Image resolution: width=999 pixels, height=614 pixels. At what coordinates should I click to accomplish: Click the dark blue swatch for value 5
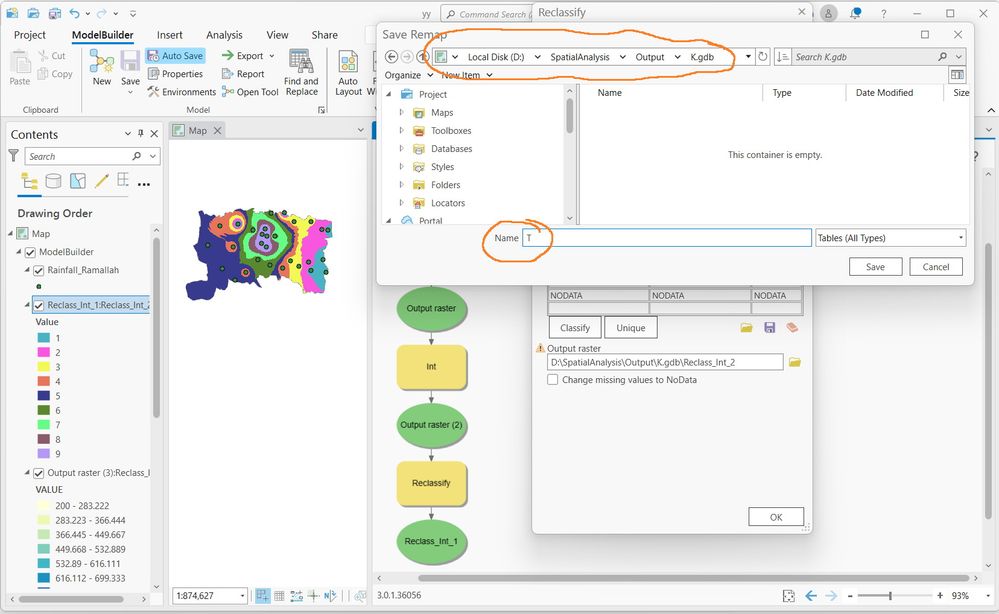point(43,396)
